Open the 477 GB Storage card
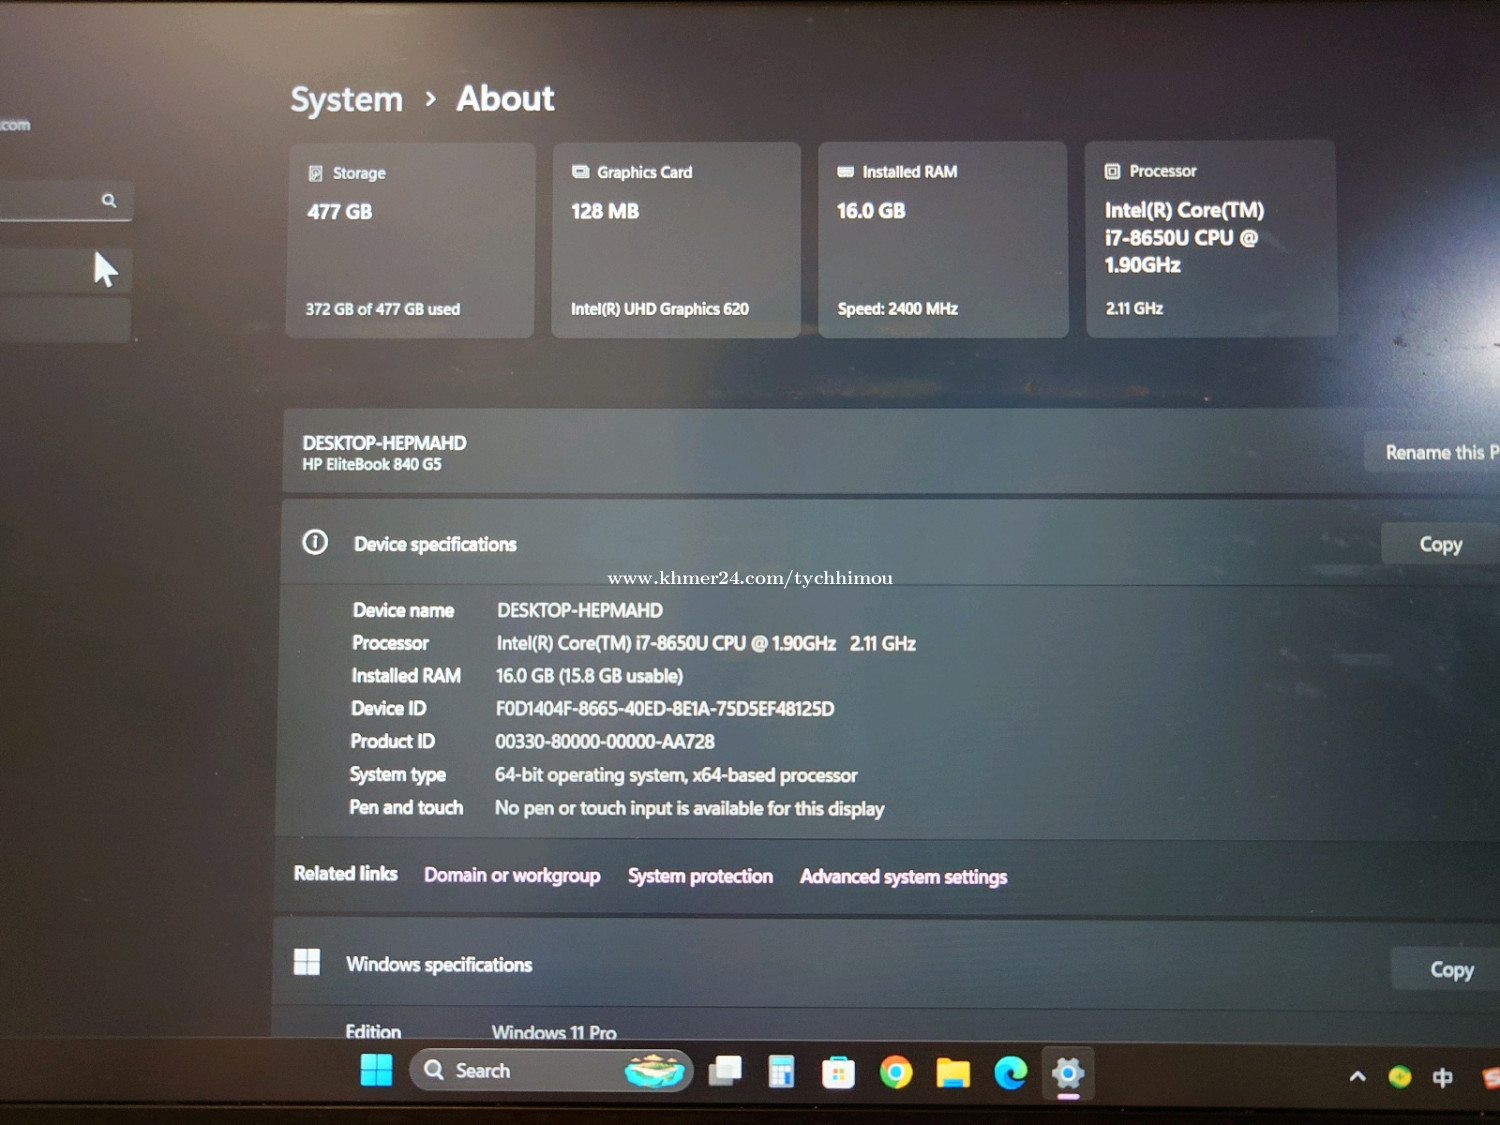 point(410,240)
